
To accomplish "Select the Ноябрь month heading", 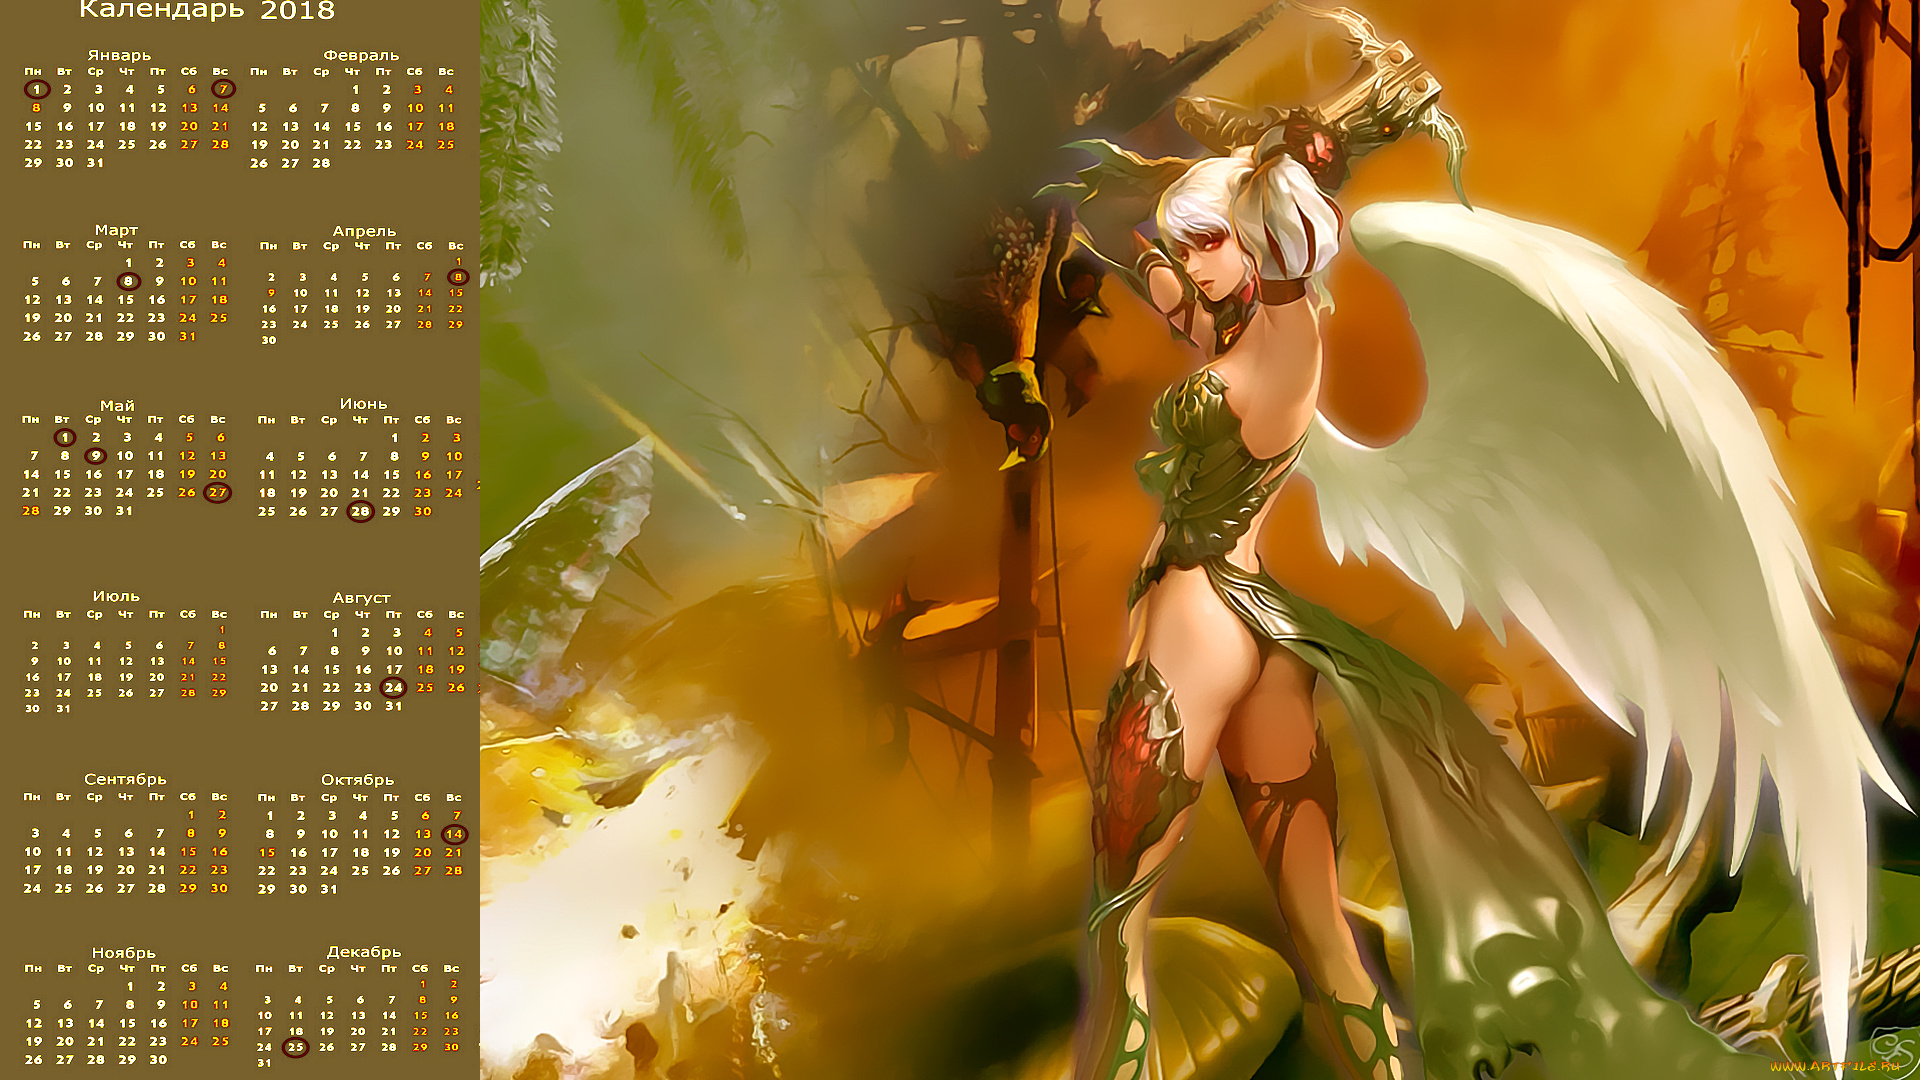I will 124,953.
